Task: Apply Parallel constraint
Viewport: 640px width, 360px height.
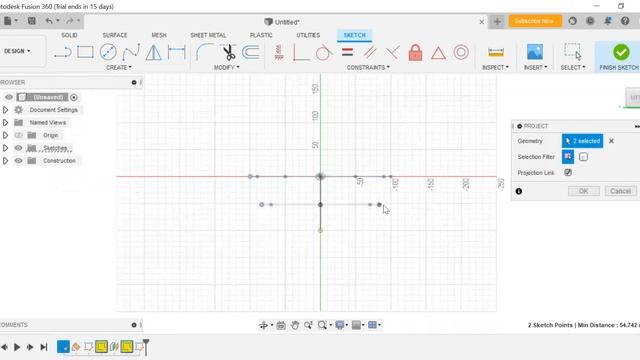Action: (x=370, y=52)
